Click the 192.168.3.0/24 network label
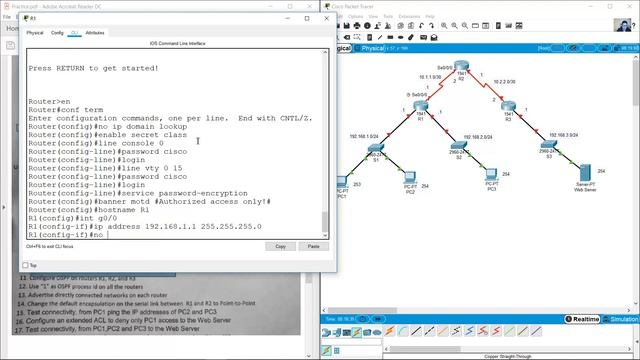The image size is (640, 360). coord(563,135)
